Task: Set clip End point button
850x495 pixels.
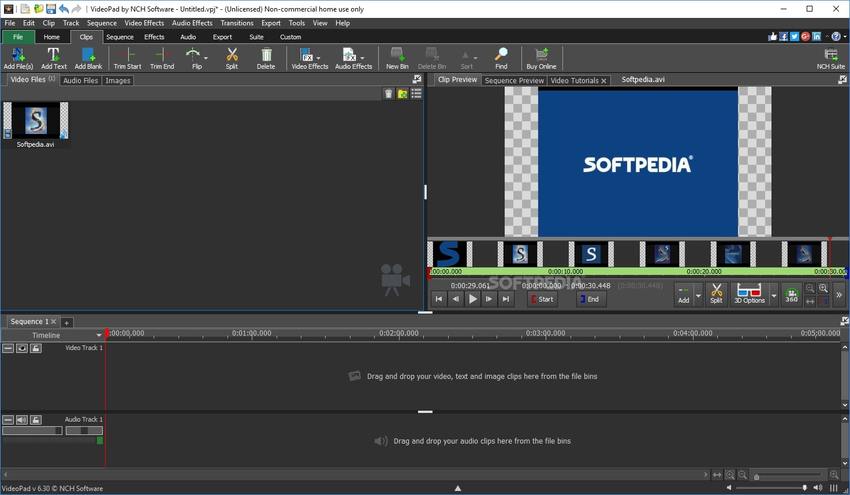Action: [591, 299]
